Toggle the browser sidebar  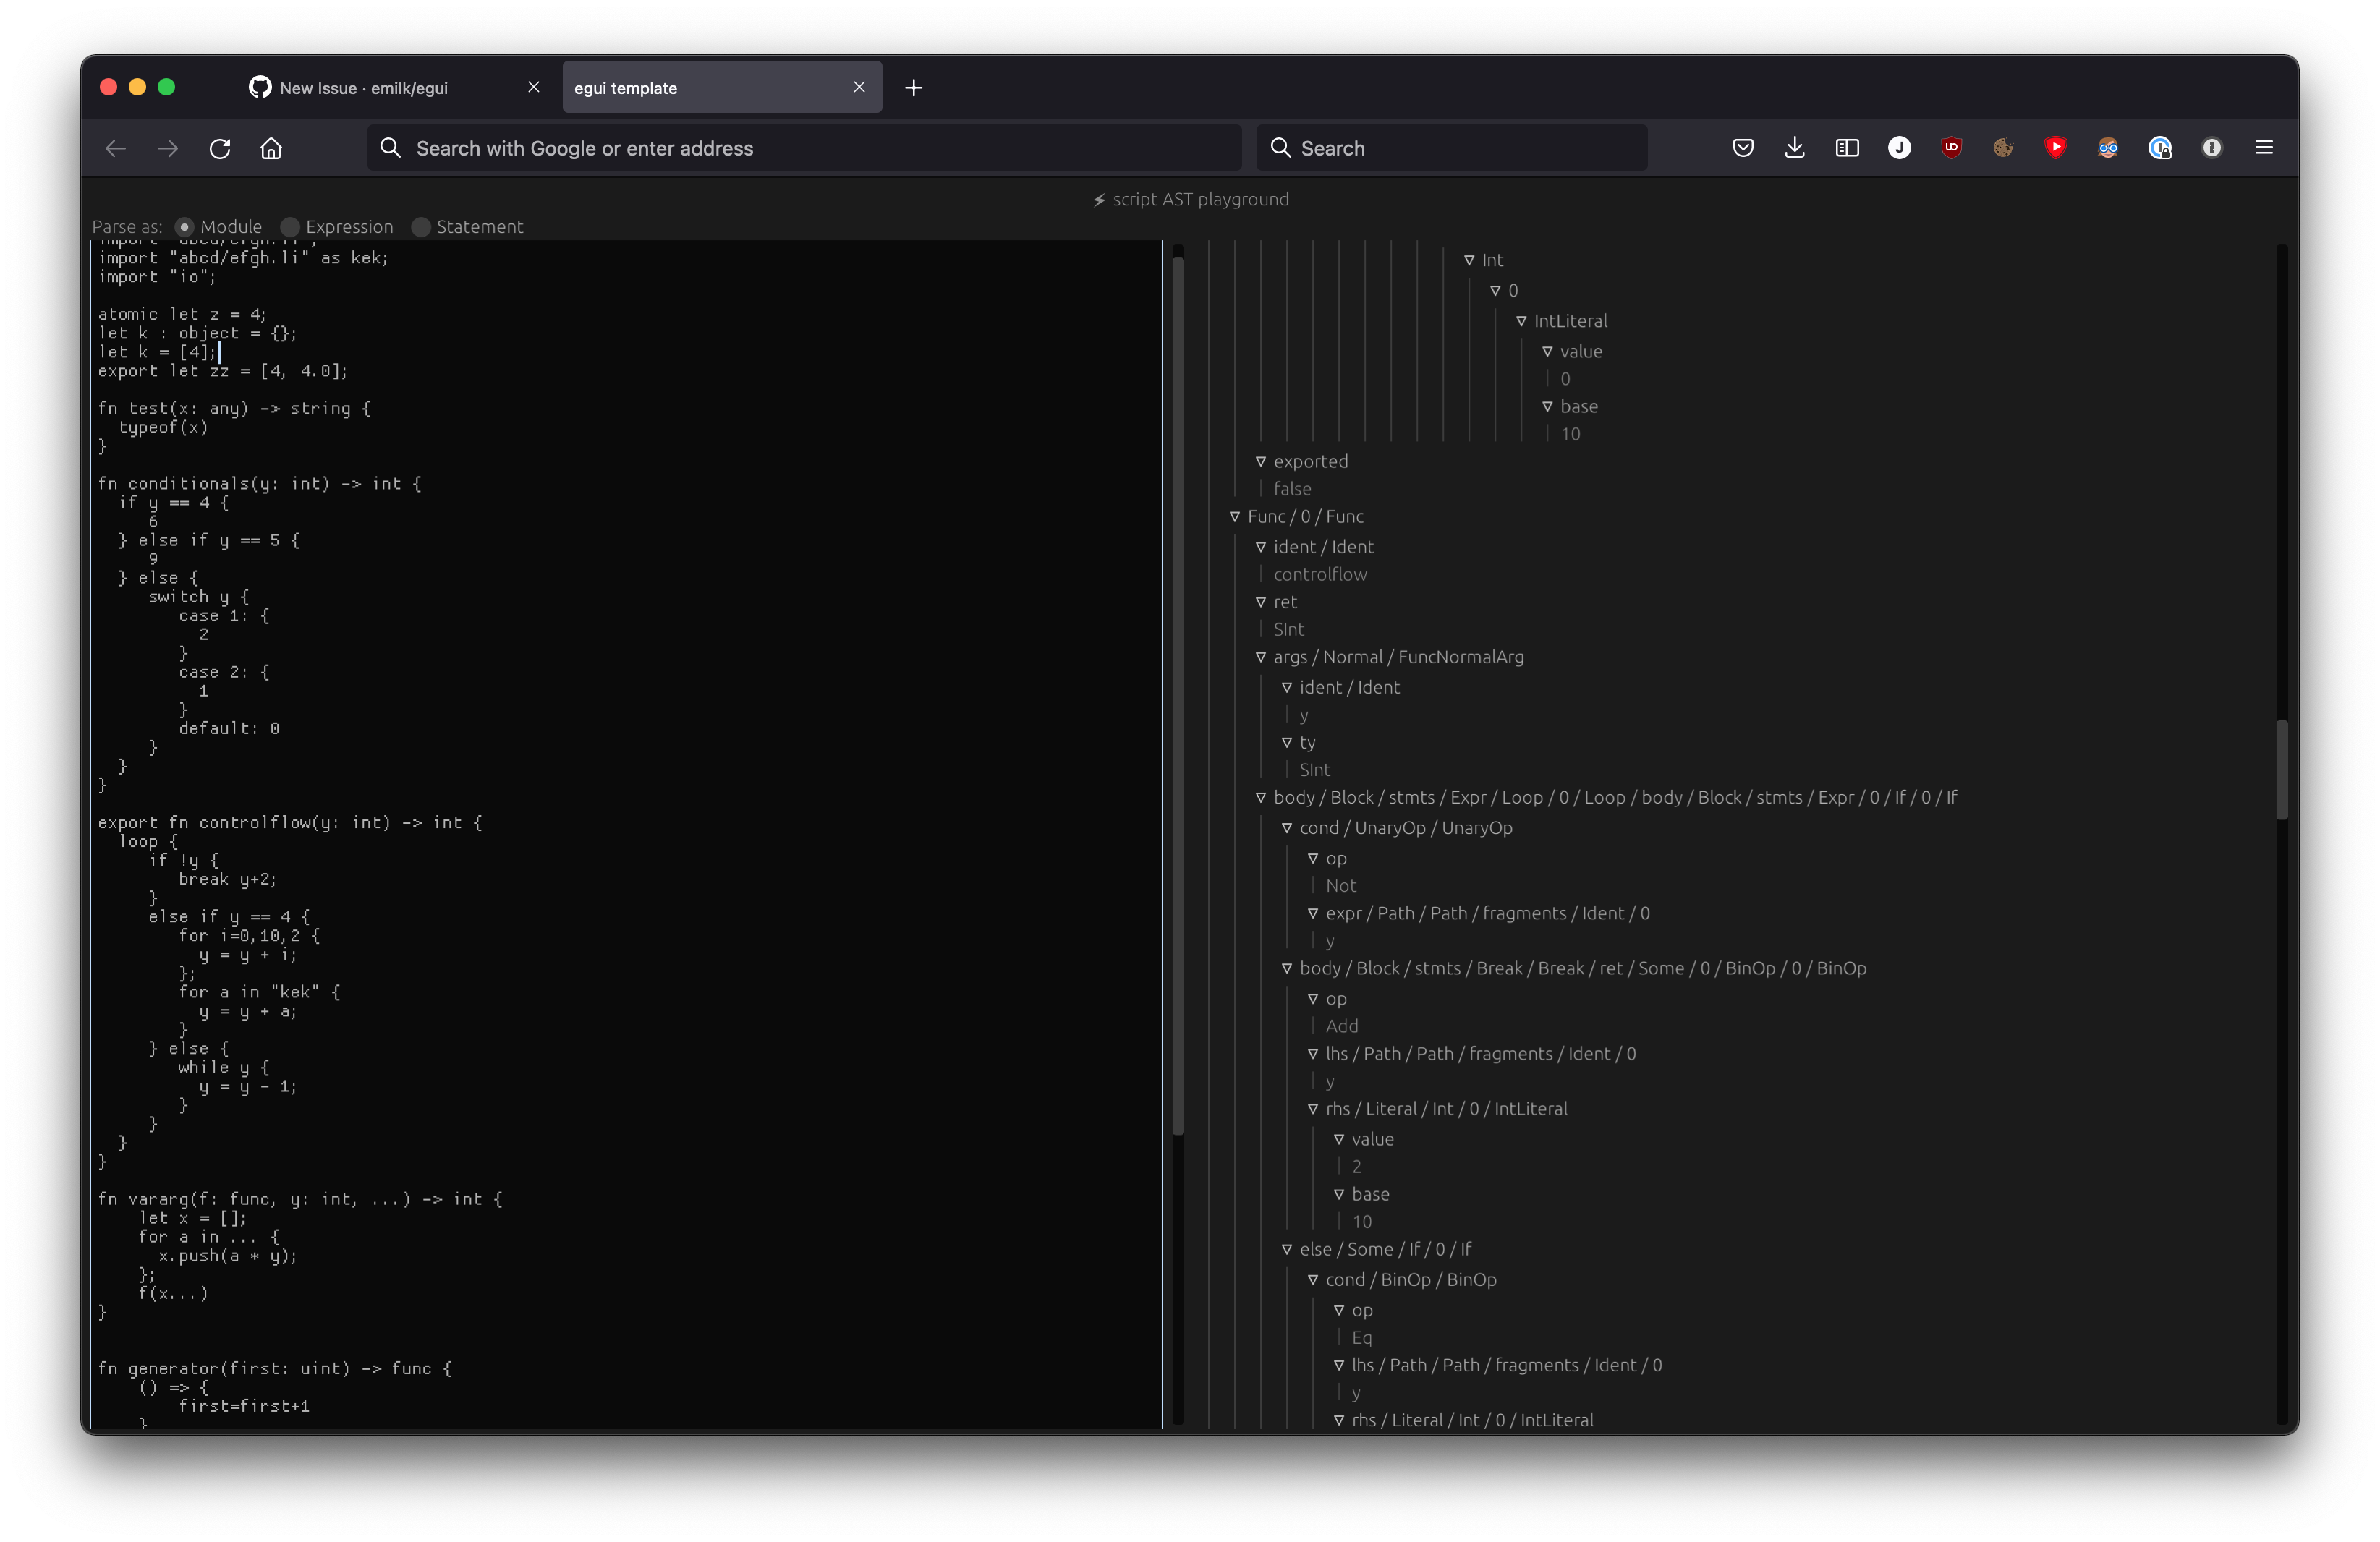(x=1847, y=148)
